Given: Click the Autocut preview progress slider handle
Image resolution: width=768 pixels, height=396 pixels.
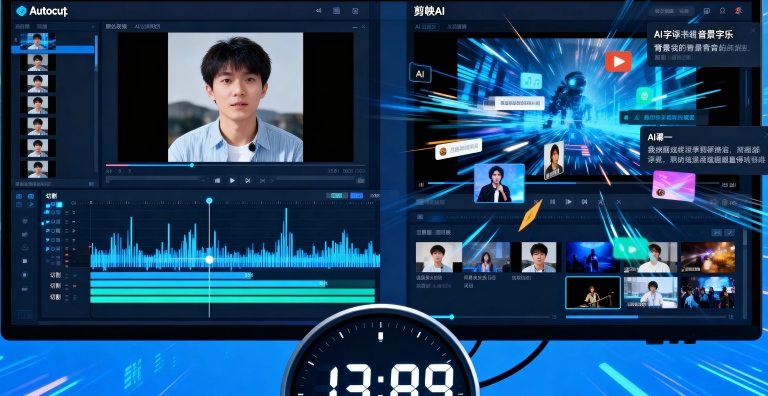Looking at the screenshot, I should click(x=192, y=165).
